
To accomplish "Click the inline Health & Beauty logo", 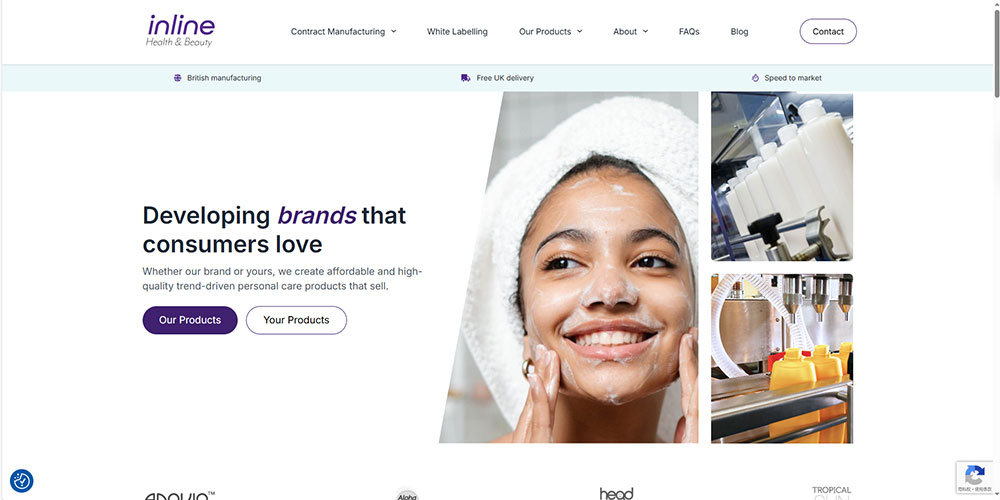I will click(x=180, y=31).
